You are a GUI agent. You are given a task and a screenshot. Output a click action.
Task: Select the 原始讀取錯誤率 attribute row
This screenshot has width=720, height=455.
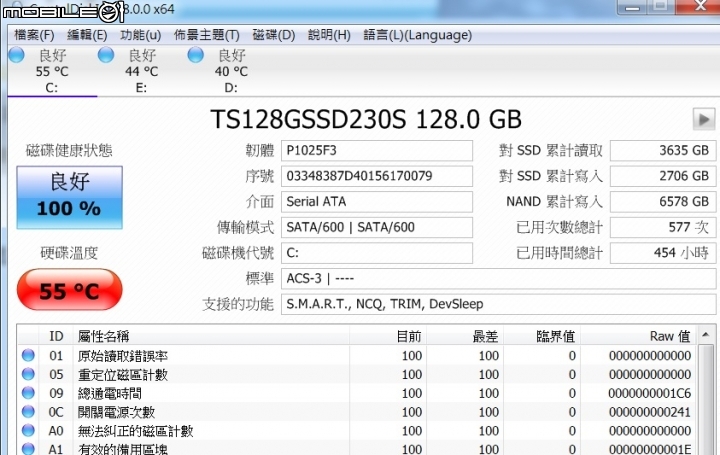pyautogui.click(x=357, y=356)
